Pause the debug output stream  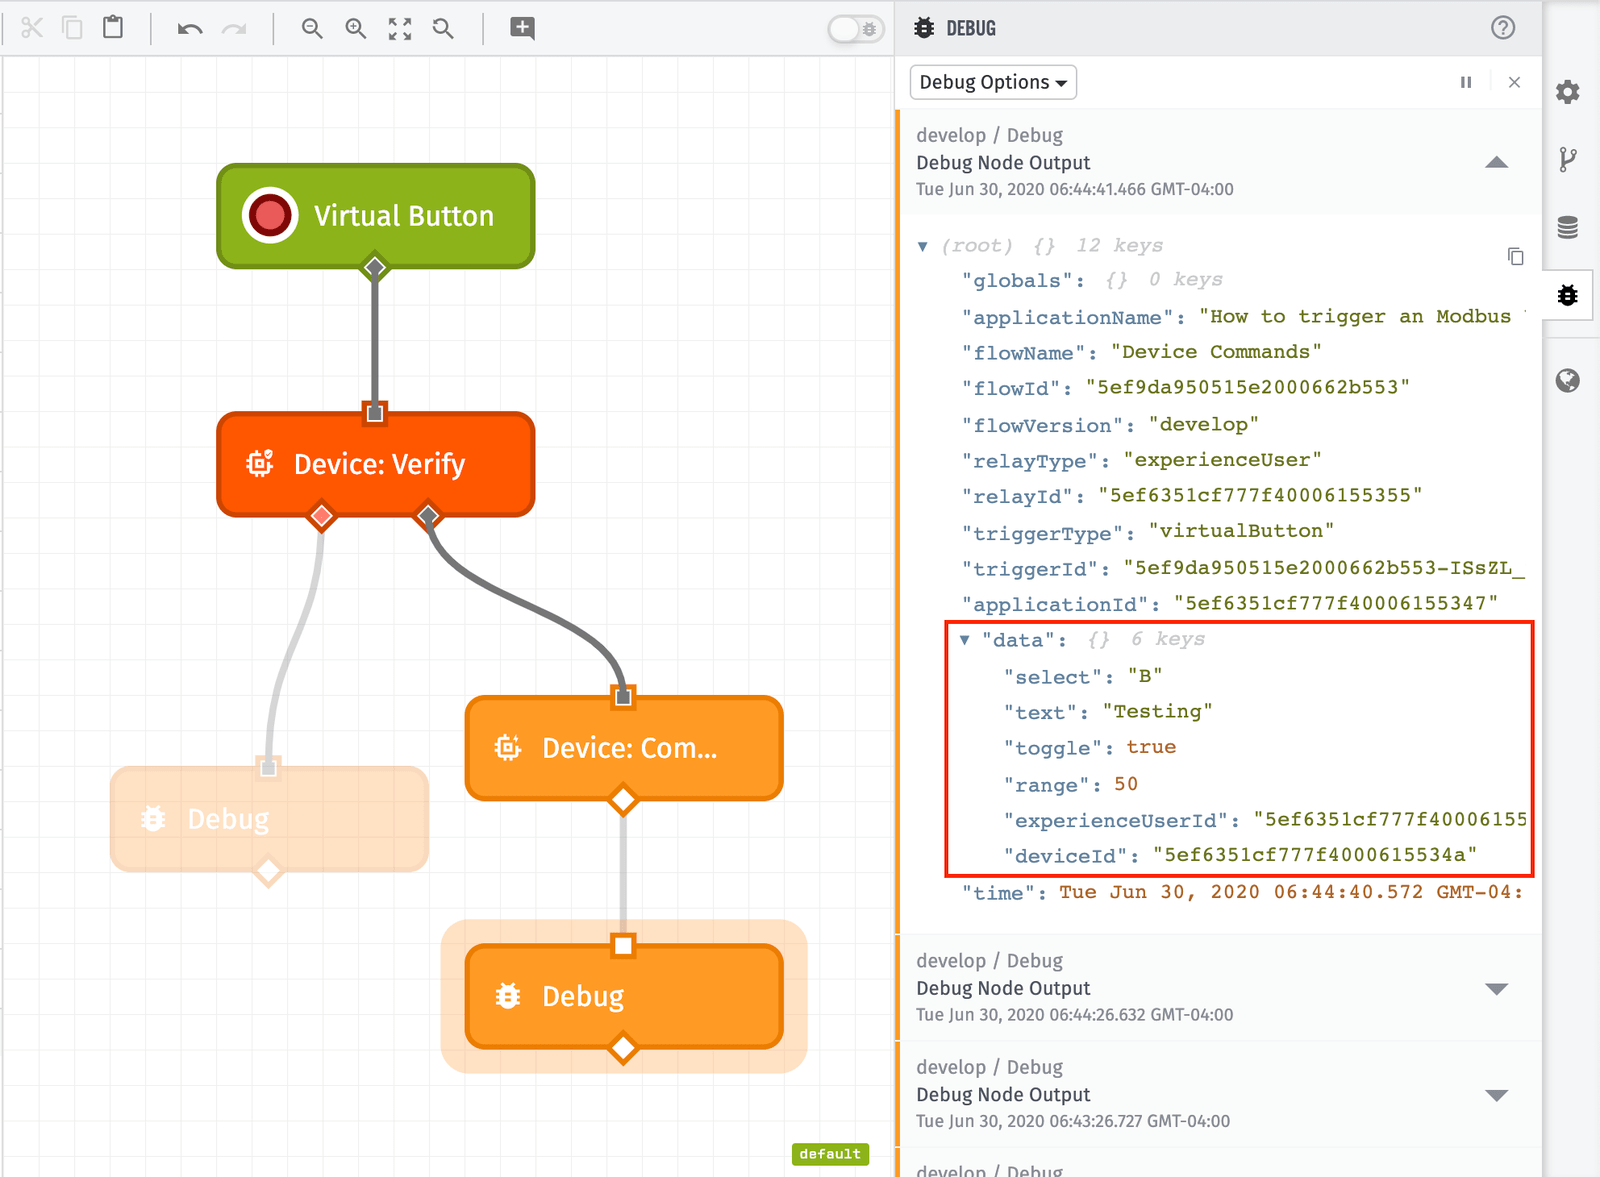(1466, 82)
